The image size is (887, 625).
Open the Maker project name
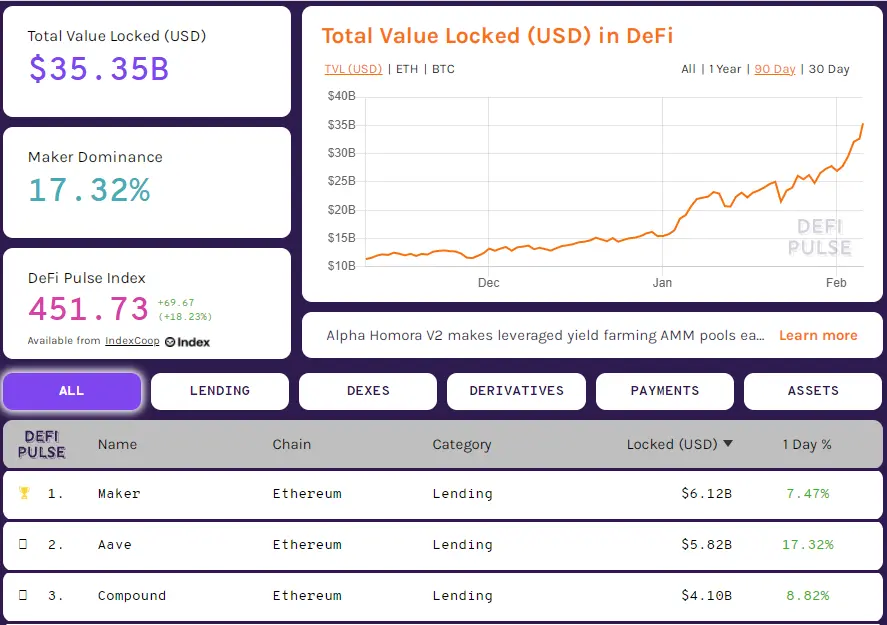pyautogui.click(x=119, y=494)
